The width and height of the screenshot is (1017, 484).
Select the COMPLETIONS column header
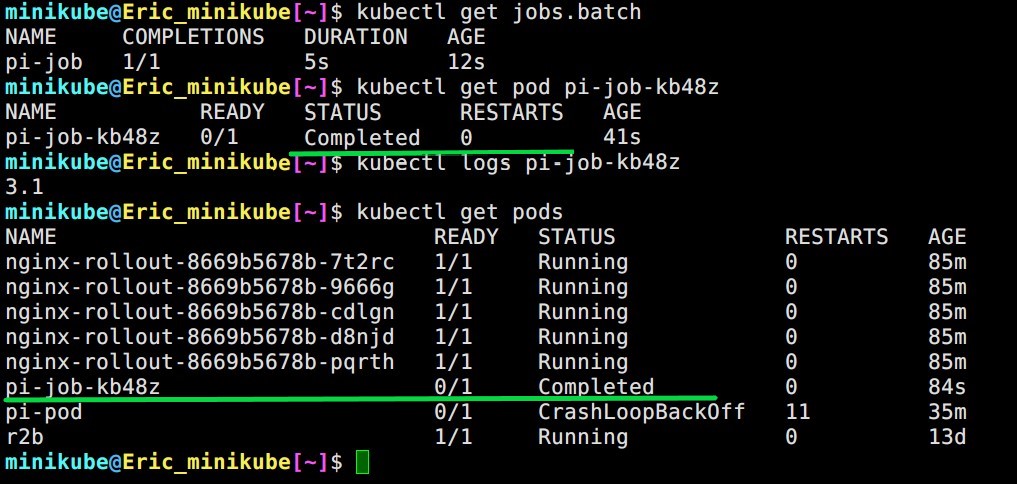click(x=193, y=37)
